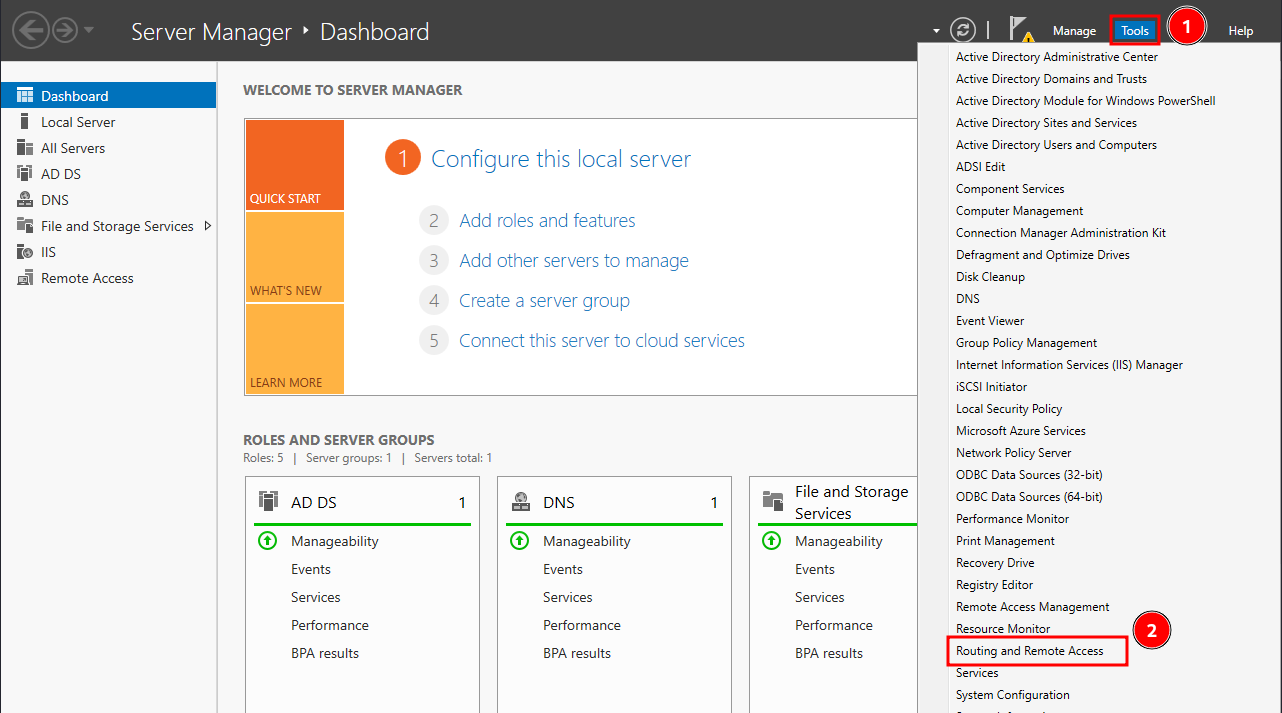Open the notifications flag
1282x713 pixels.
(x=1021, y=31)
